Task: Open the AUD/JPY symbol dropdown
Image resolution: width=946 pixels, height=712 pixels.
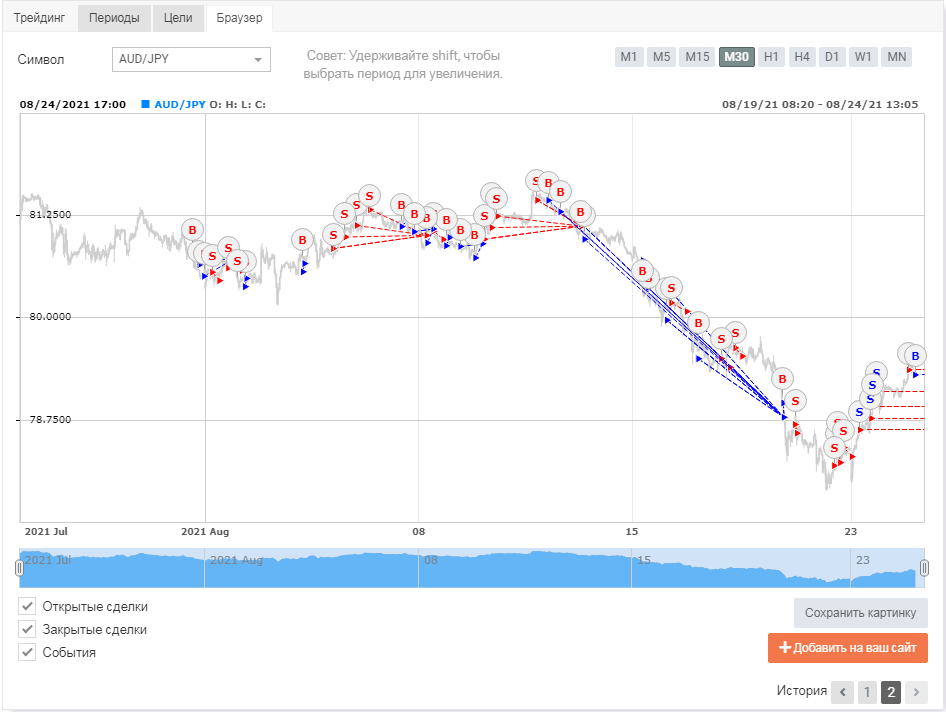Action: coord(191,59)
